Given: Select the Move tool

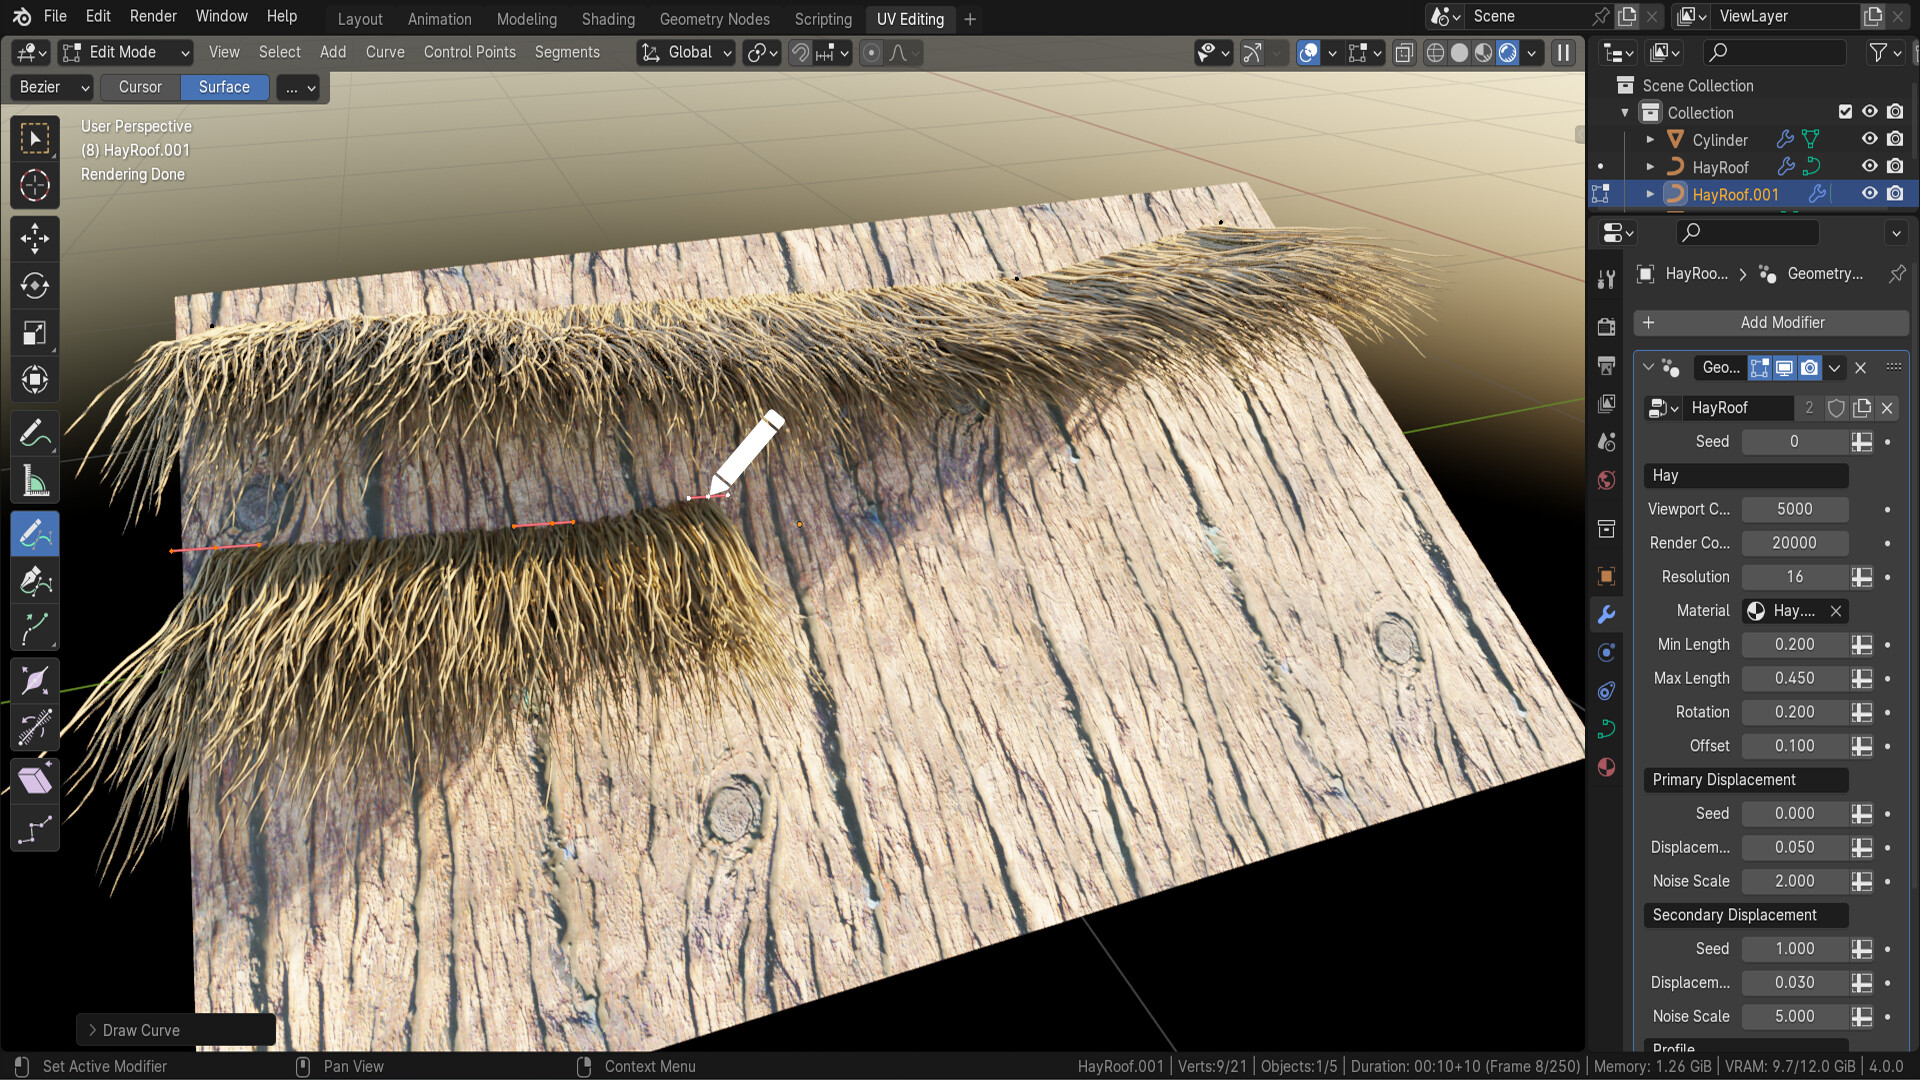Looking at the screenshot, I should coord(35,238).
